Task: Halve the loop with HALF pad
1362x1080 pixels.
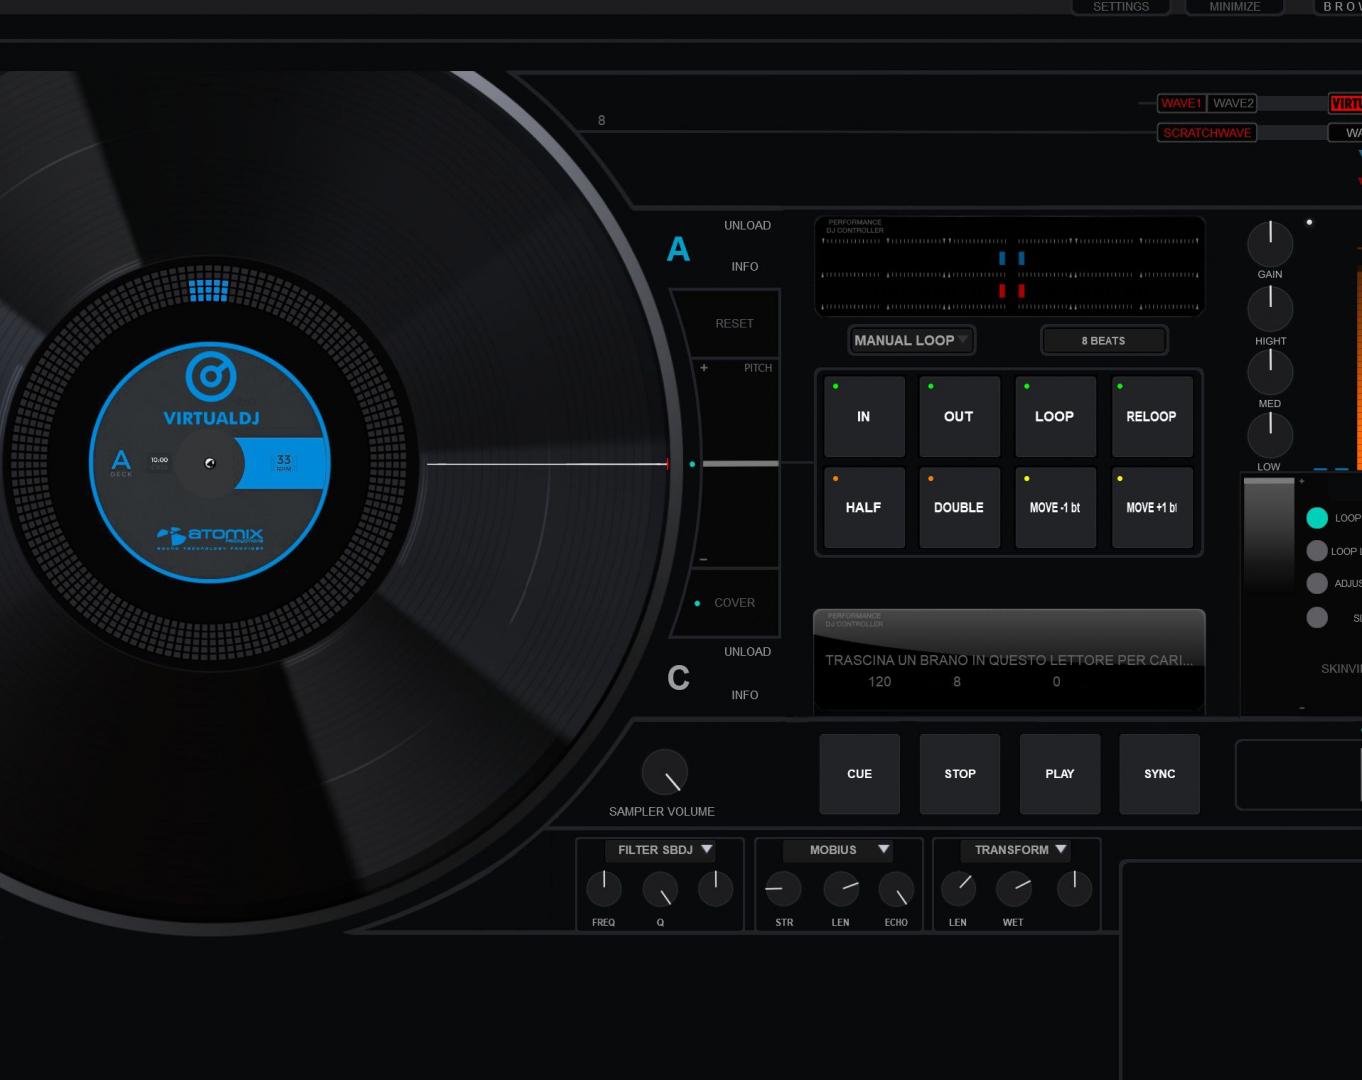Action: 864,507
